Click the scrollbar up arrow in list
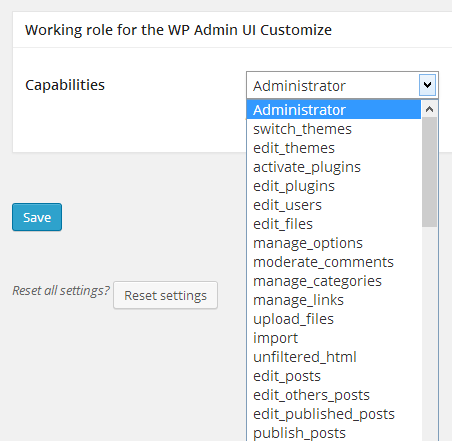This screenshot has width=452, height=441. point(429,109)
